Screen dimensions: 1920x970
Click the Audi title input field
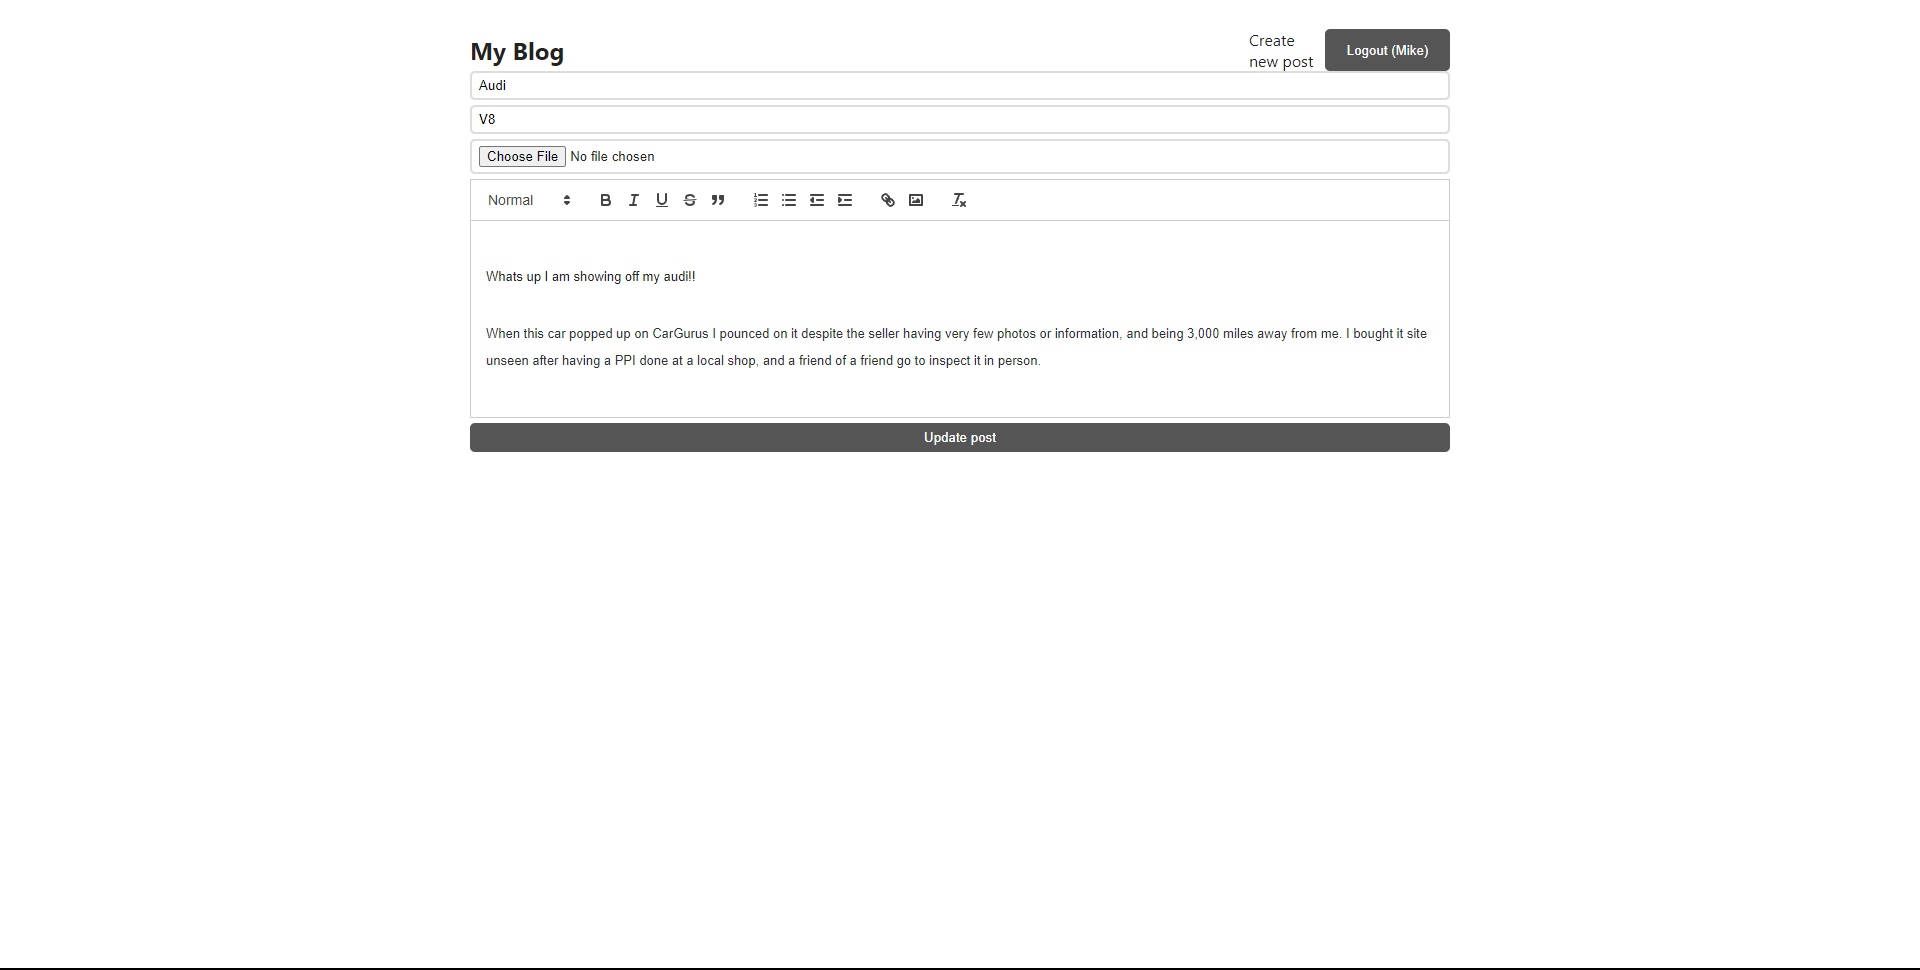coord(959,85)
